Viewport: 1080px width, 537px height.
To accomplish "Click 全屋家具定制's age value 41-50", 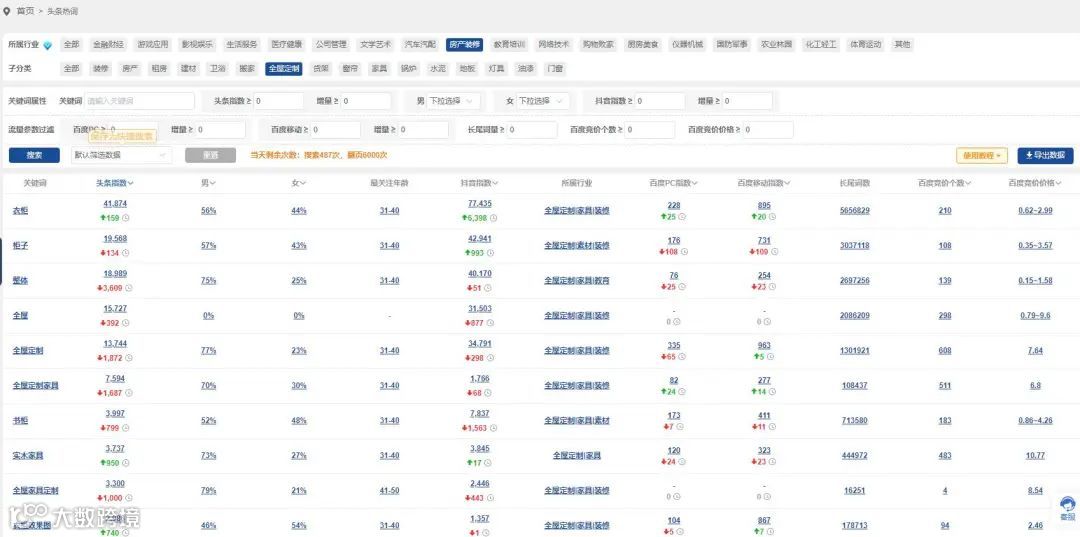I will (389, 491).
